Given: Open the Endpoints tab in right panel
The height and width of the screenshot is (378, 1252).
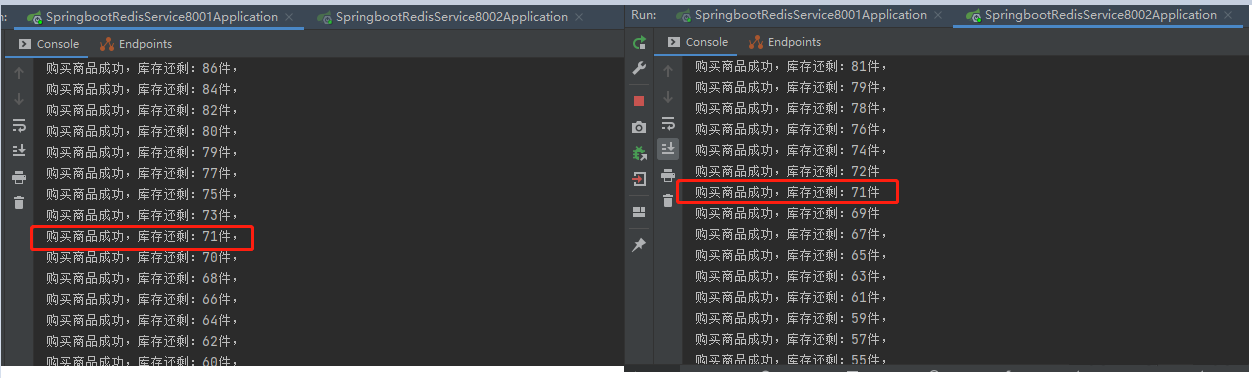Looking at the screenshot, I should pos(785,42).
